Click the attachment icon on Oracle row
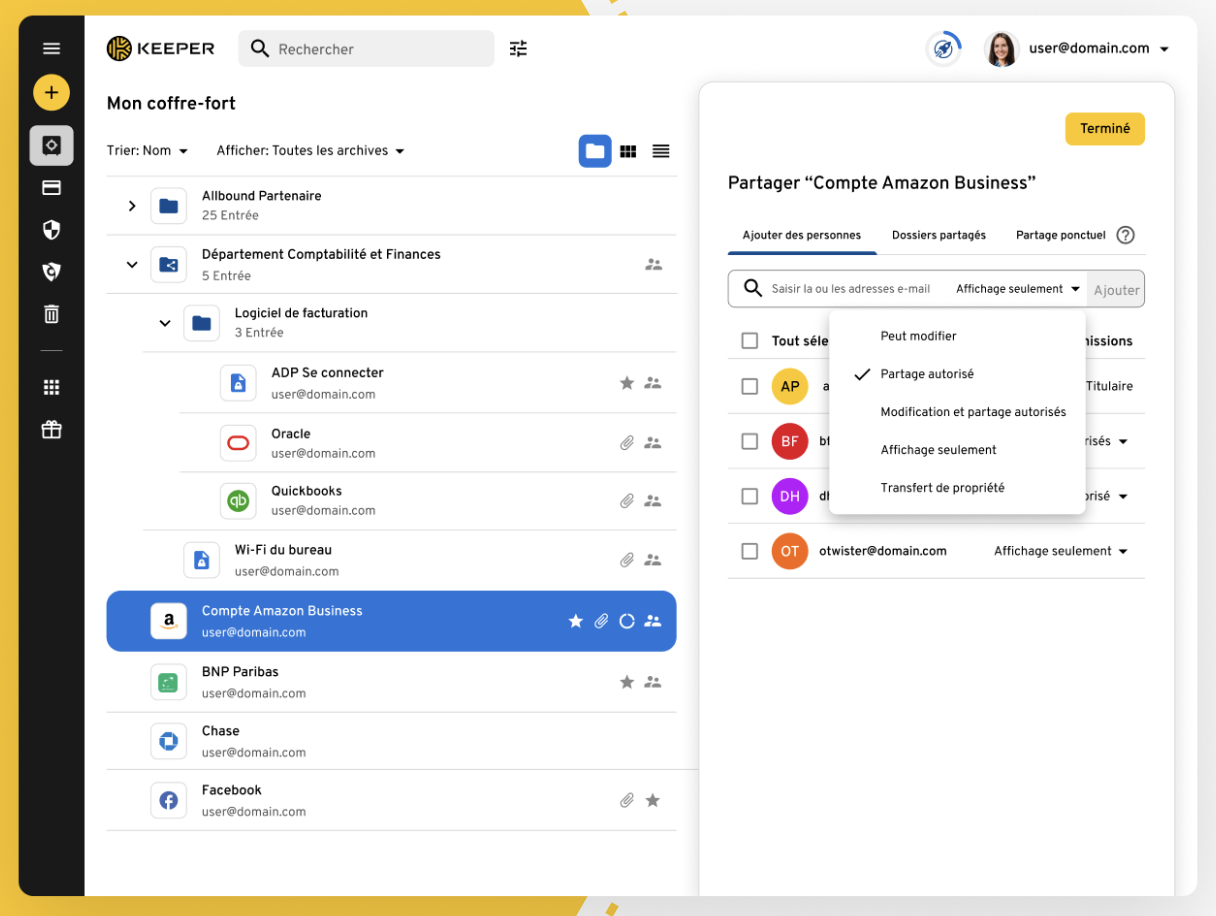The image size is (1216, 916). (x=627, y=442)
